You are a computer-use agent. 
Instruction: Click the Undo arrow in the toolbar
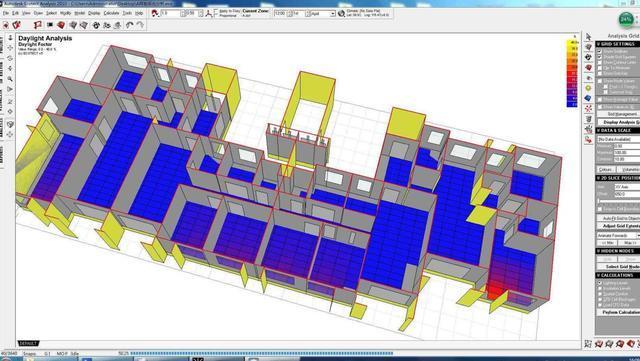click(129, 25)
